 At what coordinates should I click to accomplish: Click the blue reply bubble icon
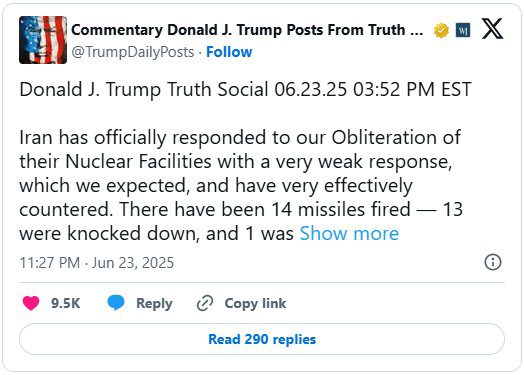click(x=116, y=303)
